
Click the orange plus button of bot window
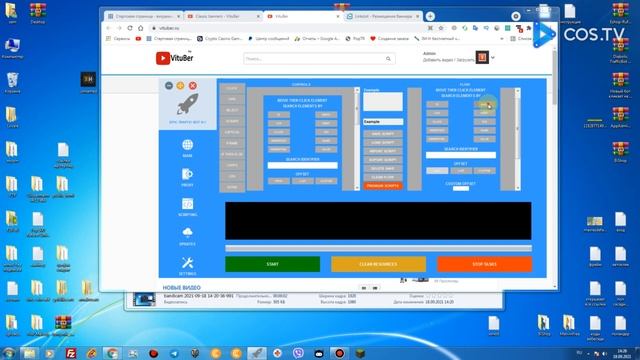tap(180, 85)
